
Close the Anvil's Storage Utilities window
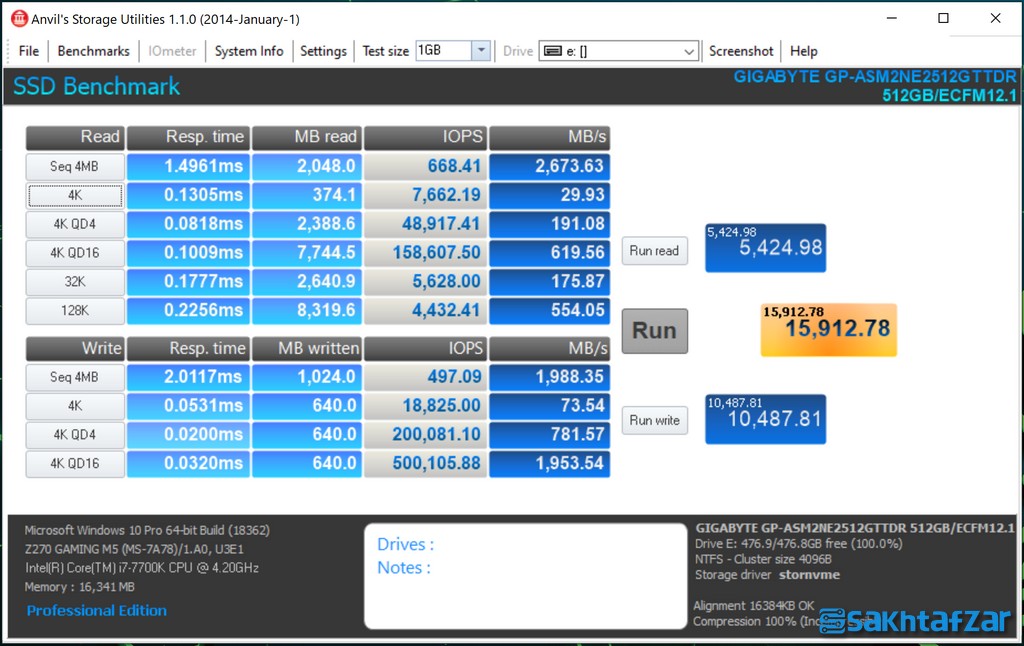[995, 18]
